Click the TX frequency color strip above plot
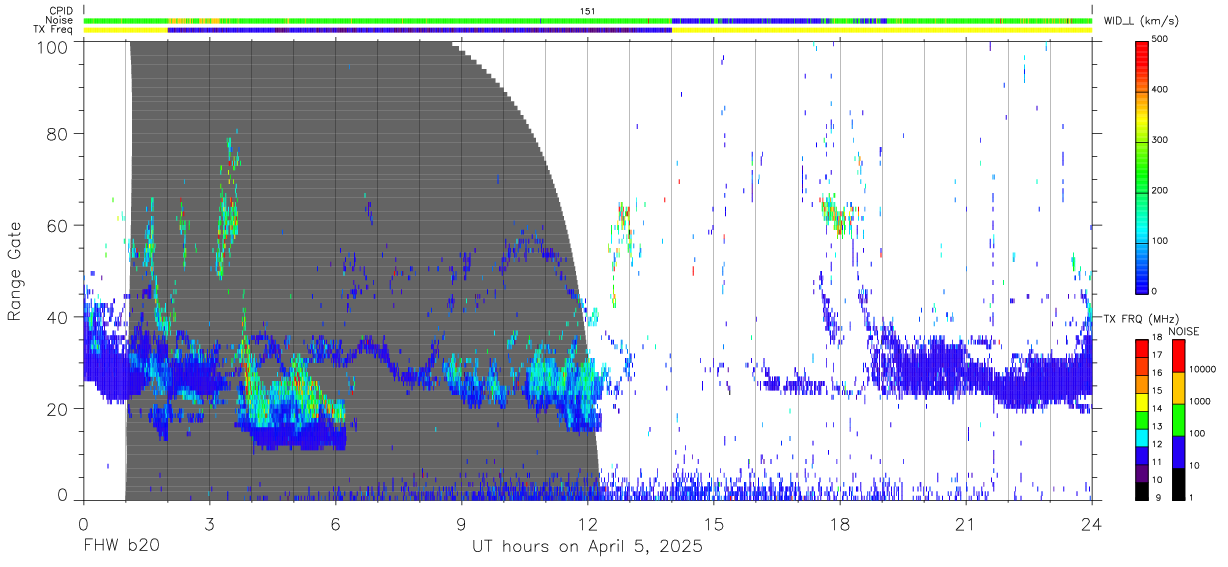 pyautogui.click(x=587, y=30)
